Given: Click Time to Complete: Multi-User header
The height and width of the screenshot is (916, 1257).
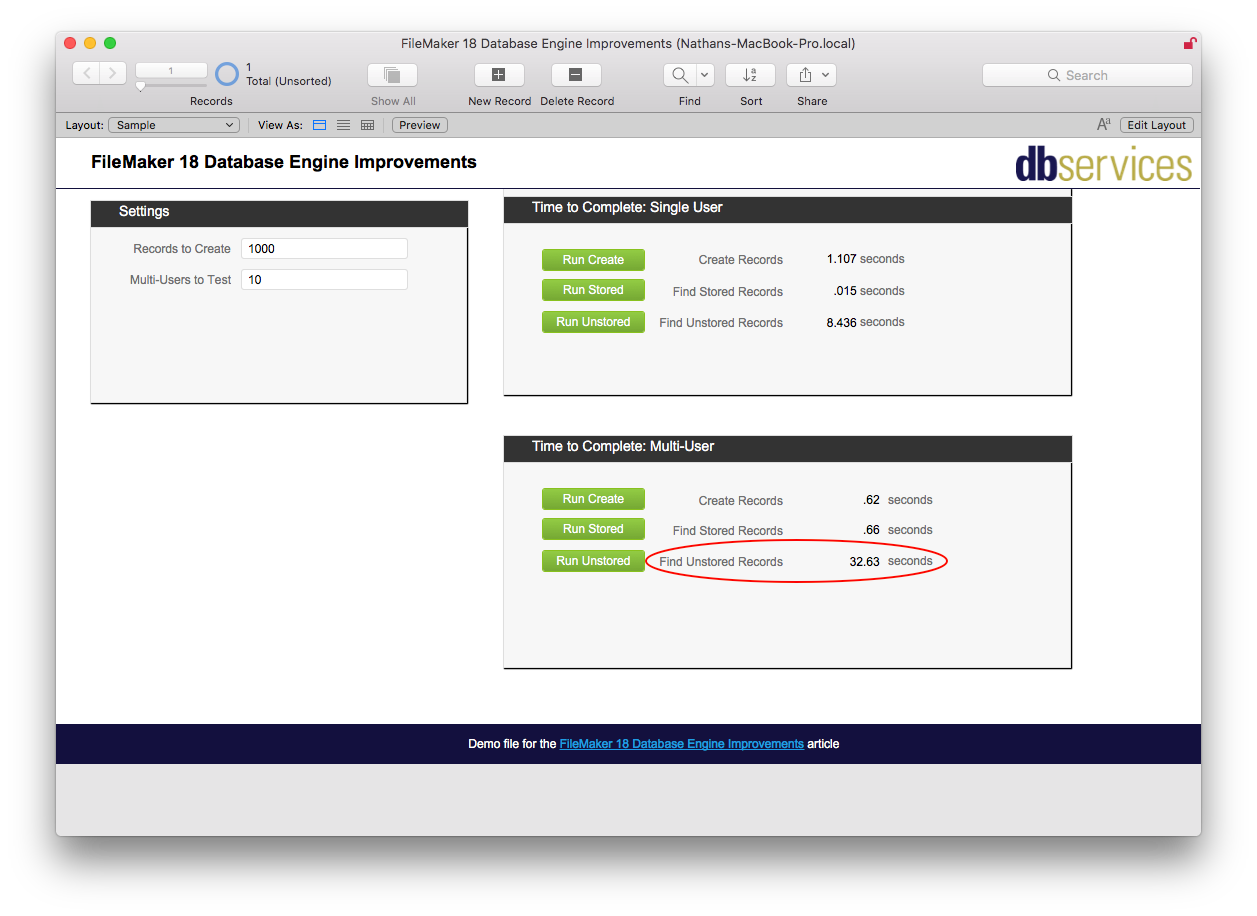Looking at the screenshot, I should click(x=787, y=447).
